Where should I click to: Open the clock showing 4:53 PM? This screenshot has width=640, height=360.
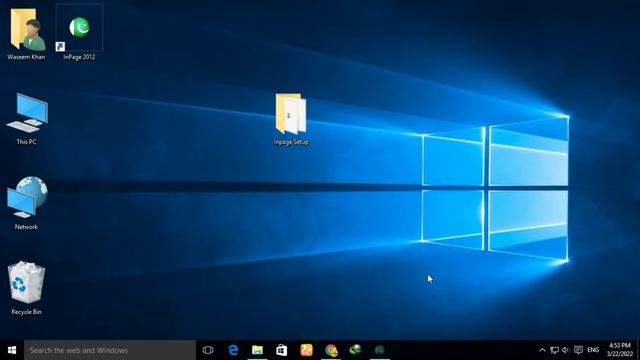[620, 350]
